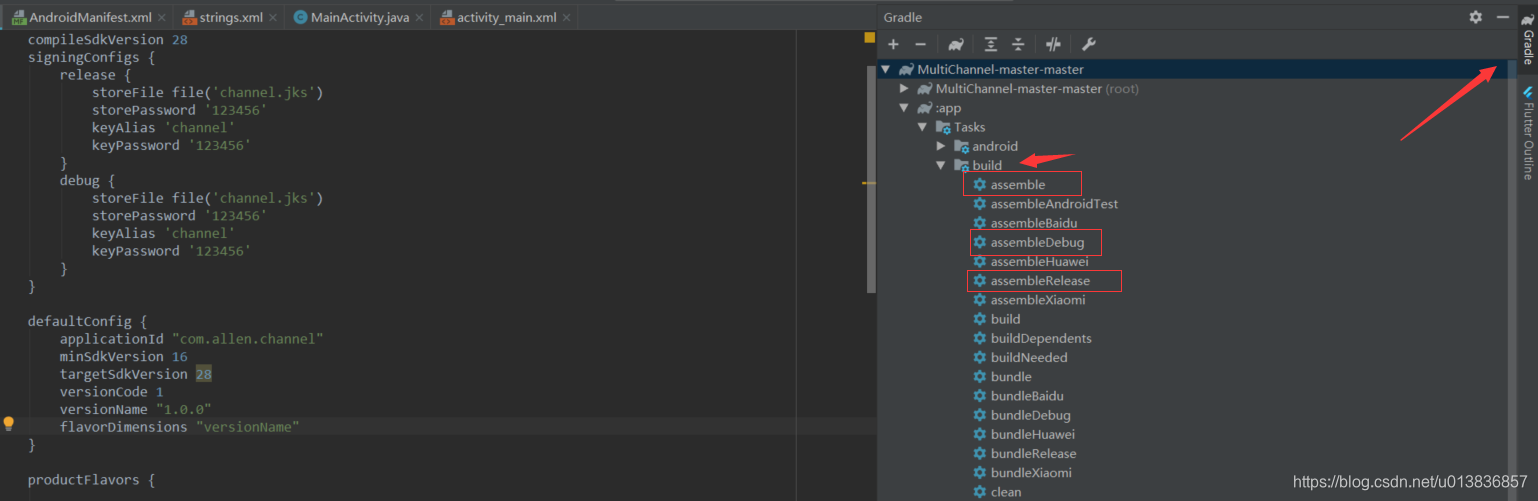Detach the Gradle project using the minus icon
The height and width of the screenshot is (501, 1538).
coord(920,44)
